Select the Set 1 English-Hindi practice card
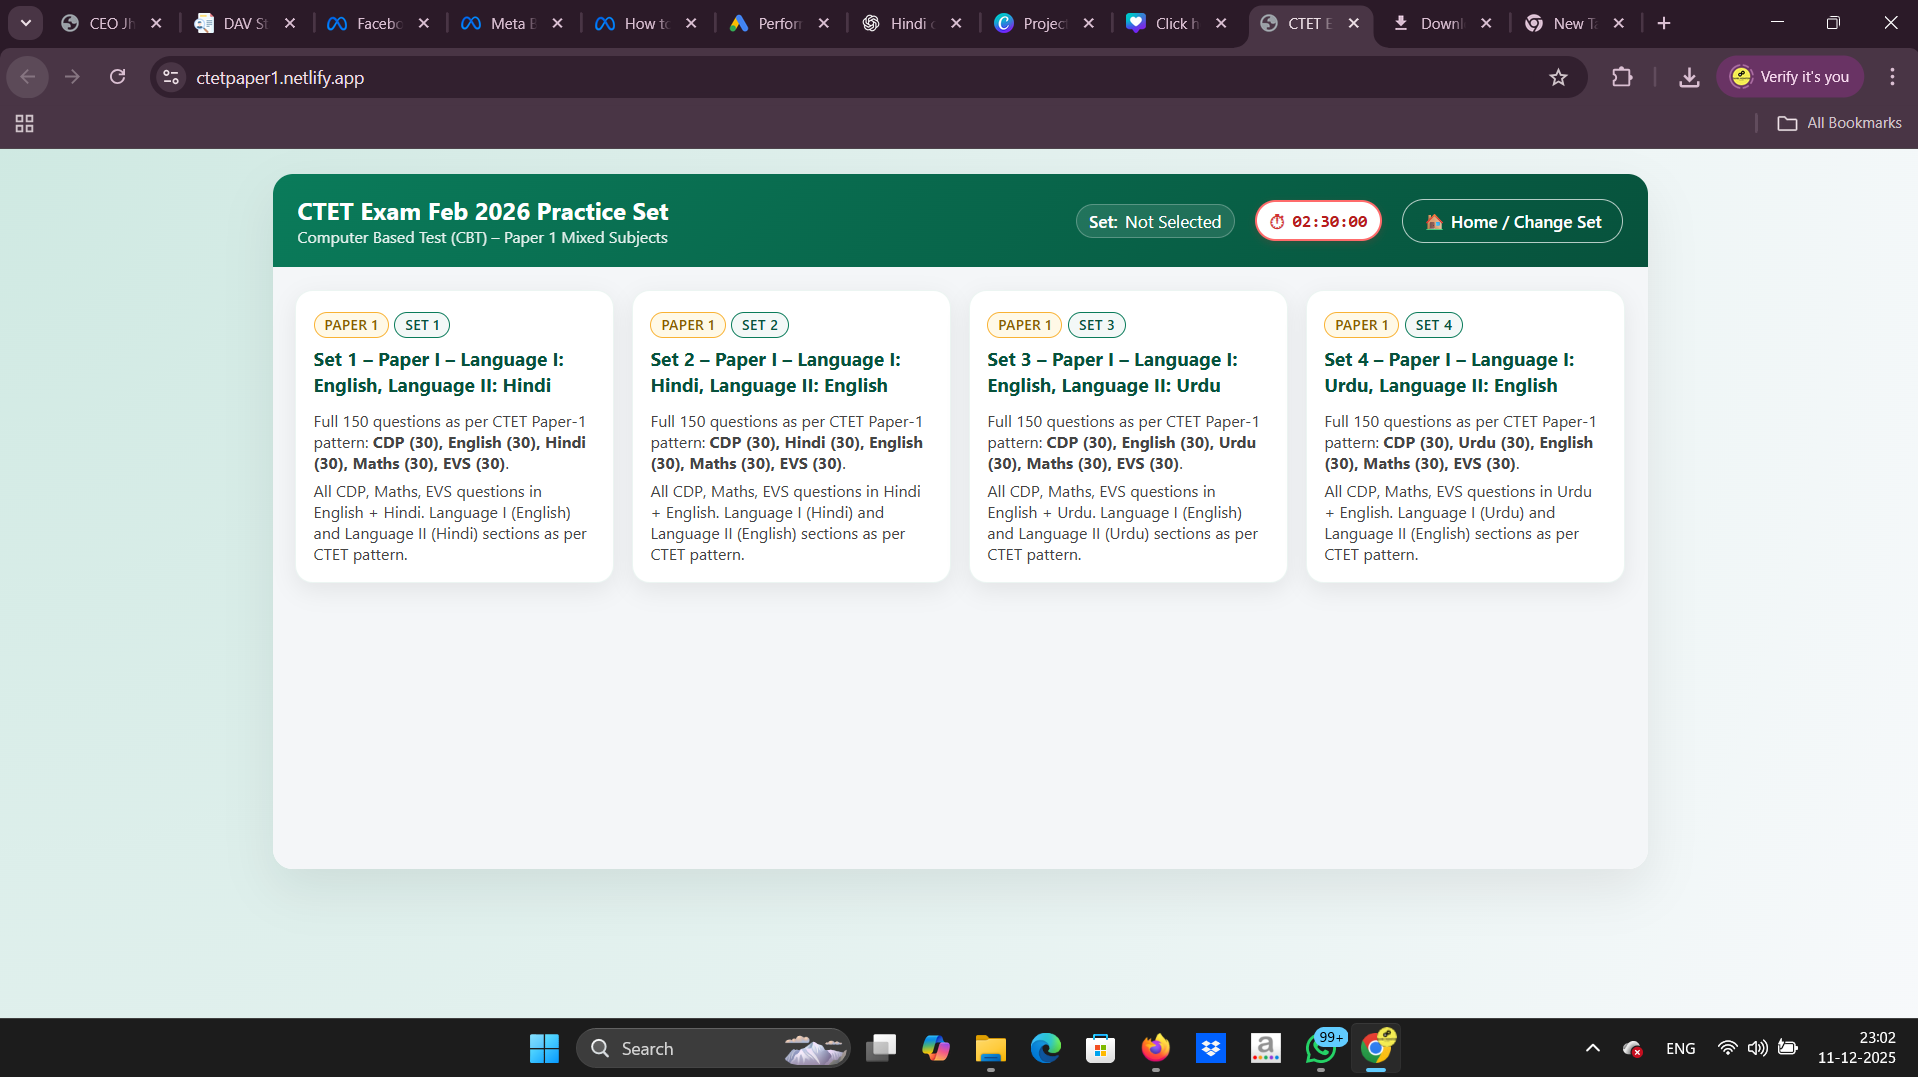 (454, 437)
